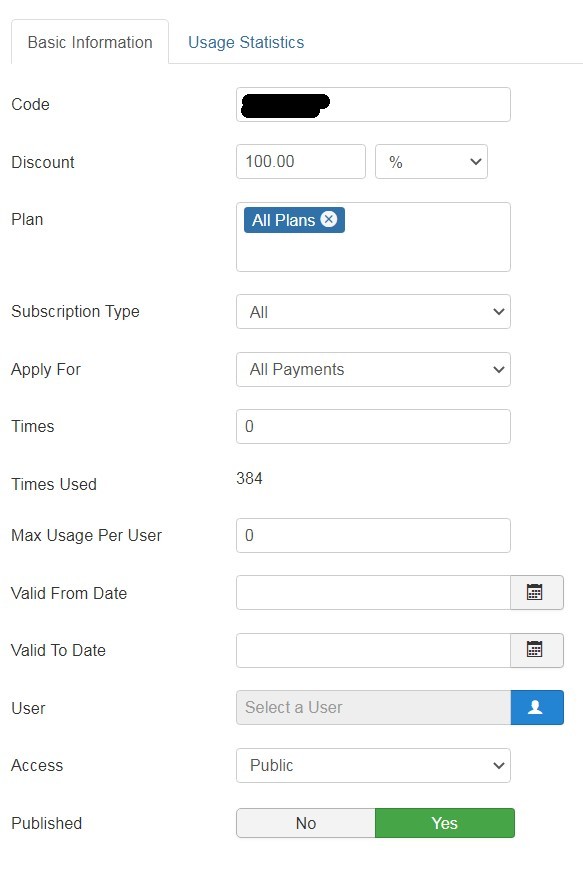
Task: Focus the Discount amount field
Action: 301,162
